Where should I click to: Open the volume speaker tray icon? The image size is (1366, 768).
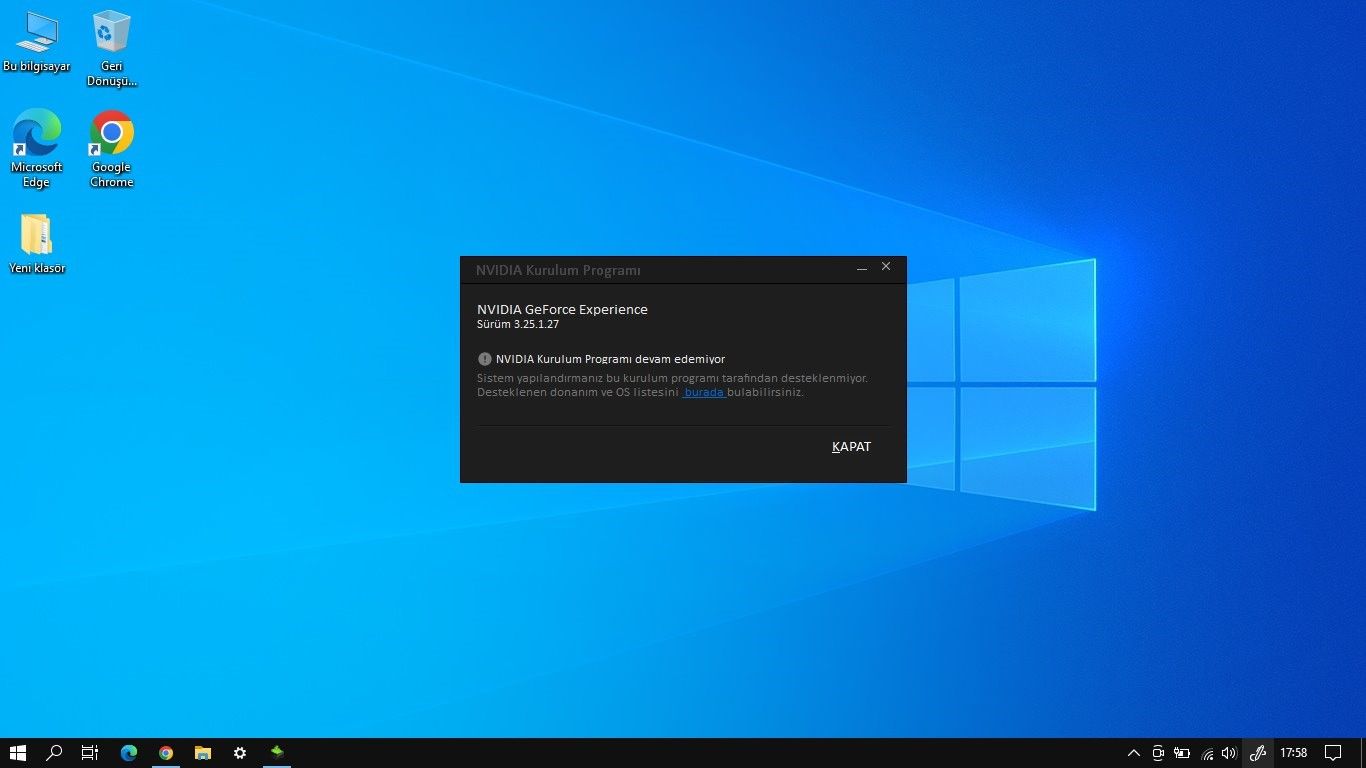1229,753
